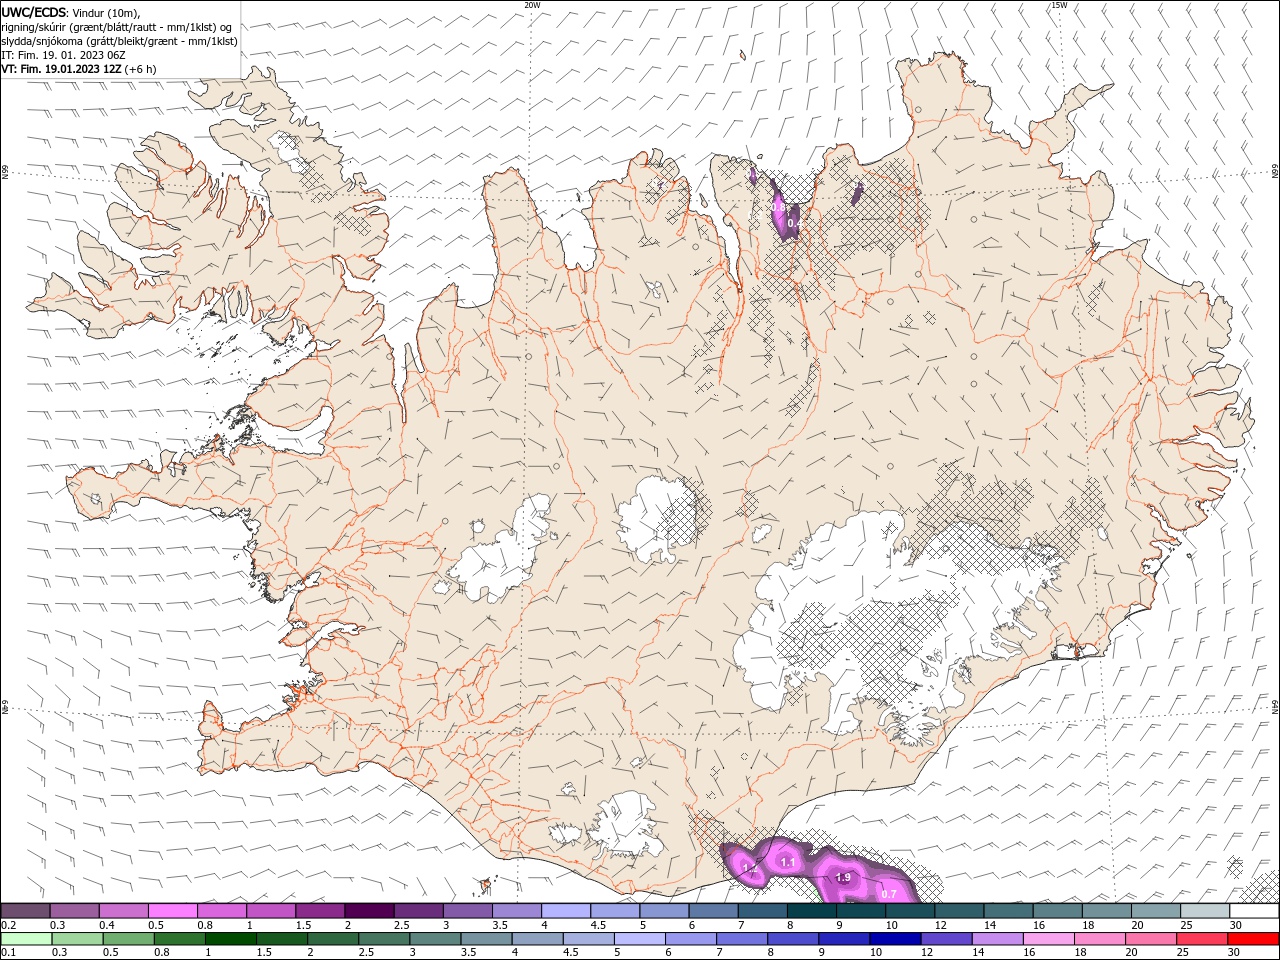Click the 'slydda/snjókoma' legend description line
The image size is (1280, 960).
pos(120,41)
